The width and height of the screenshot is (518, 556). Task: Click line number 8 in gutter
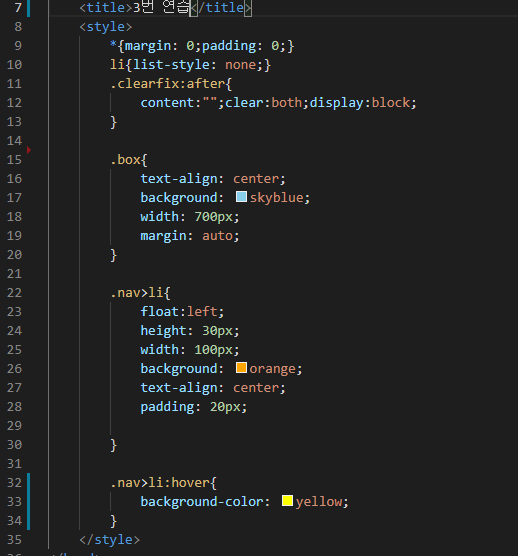click(x=18, y=27)
